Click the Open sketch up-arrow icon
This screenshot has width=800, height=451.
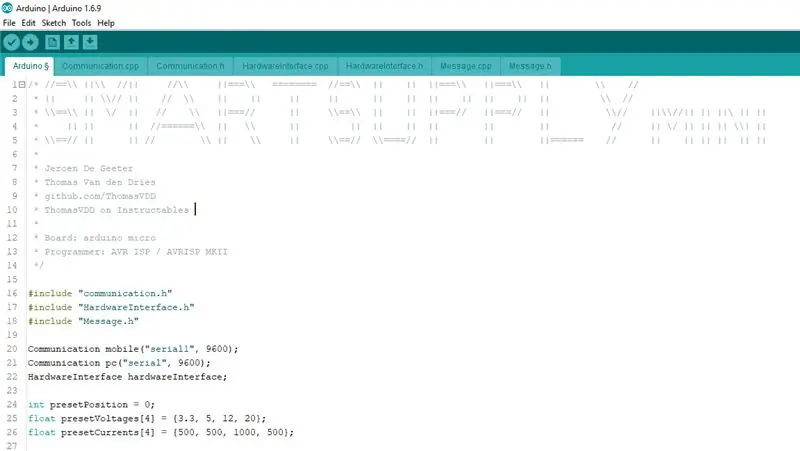click(71, 42)
